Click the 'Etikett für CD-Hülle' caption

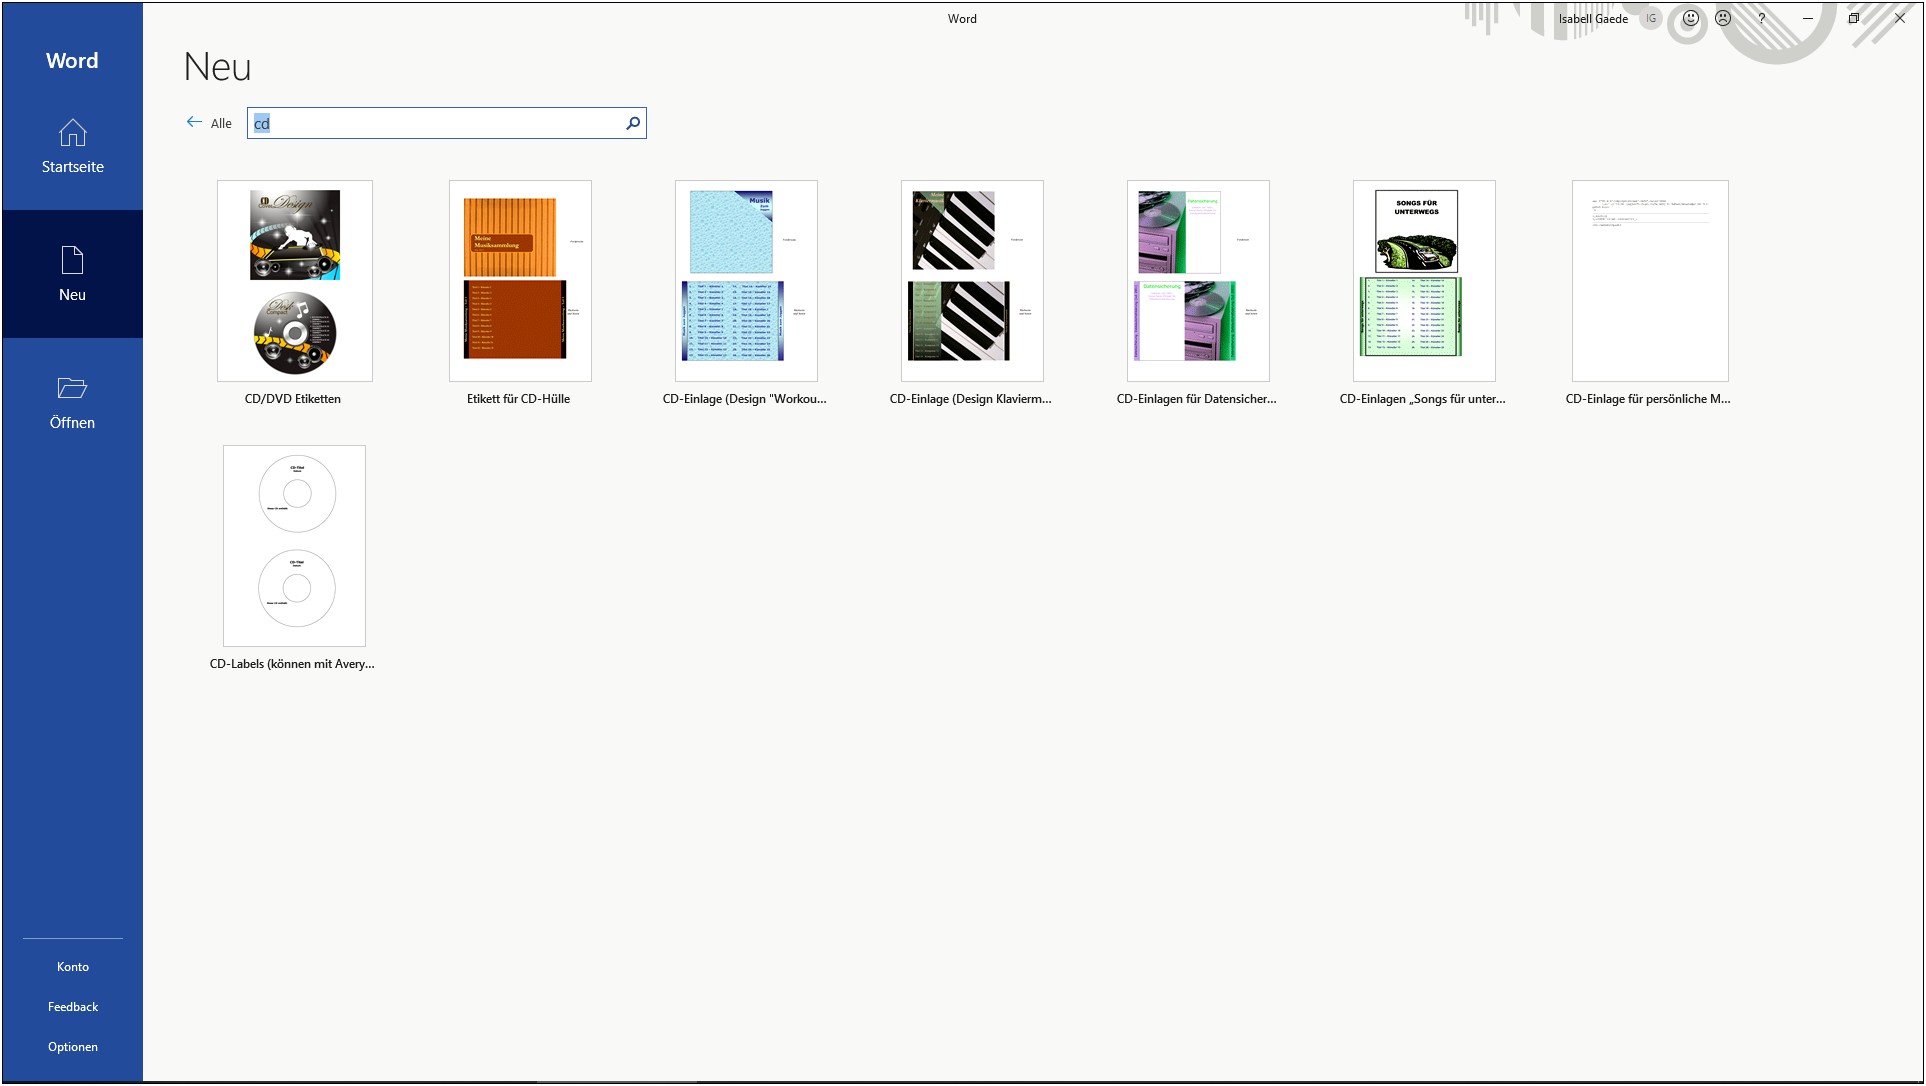[518, 399]
